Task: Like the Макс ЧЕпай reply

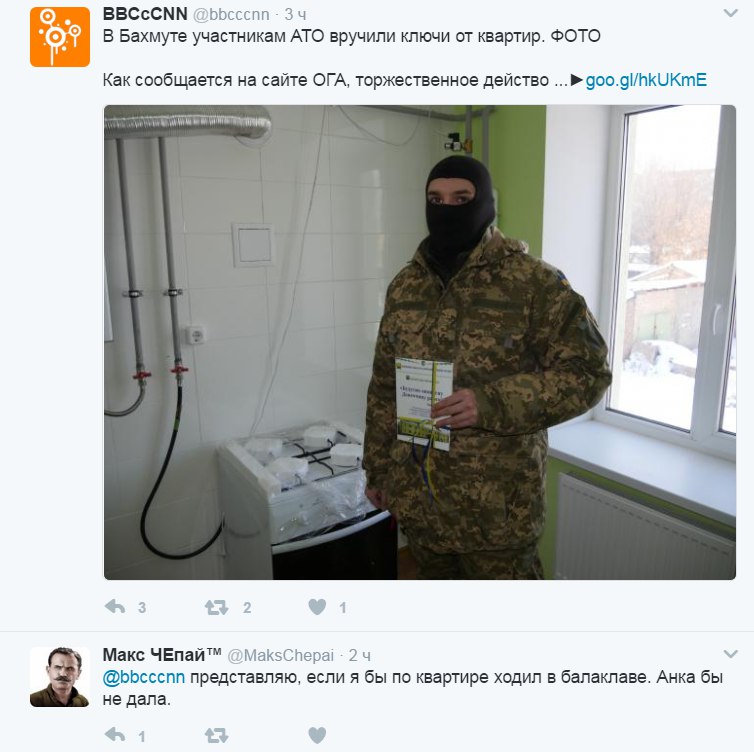Action: pos(317,735)
